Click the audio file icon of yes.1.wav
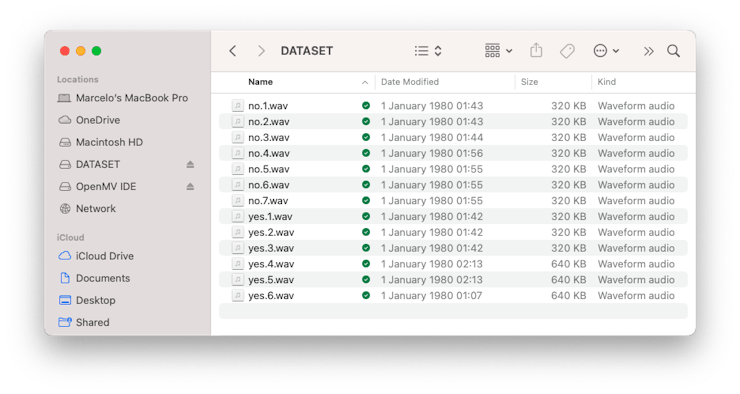 pyautogui.click(x=237, y=217)
